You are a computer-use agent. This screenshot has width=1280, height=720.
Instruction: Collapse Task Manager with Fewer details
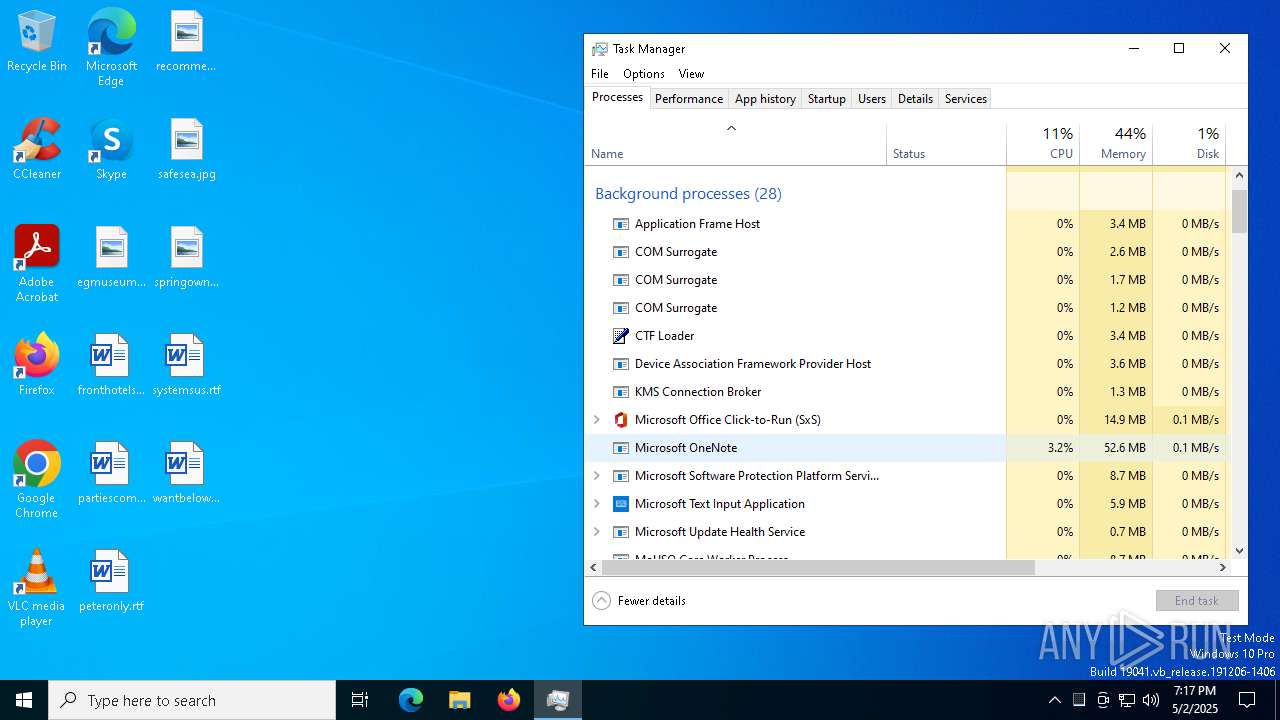639,600
